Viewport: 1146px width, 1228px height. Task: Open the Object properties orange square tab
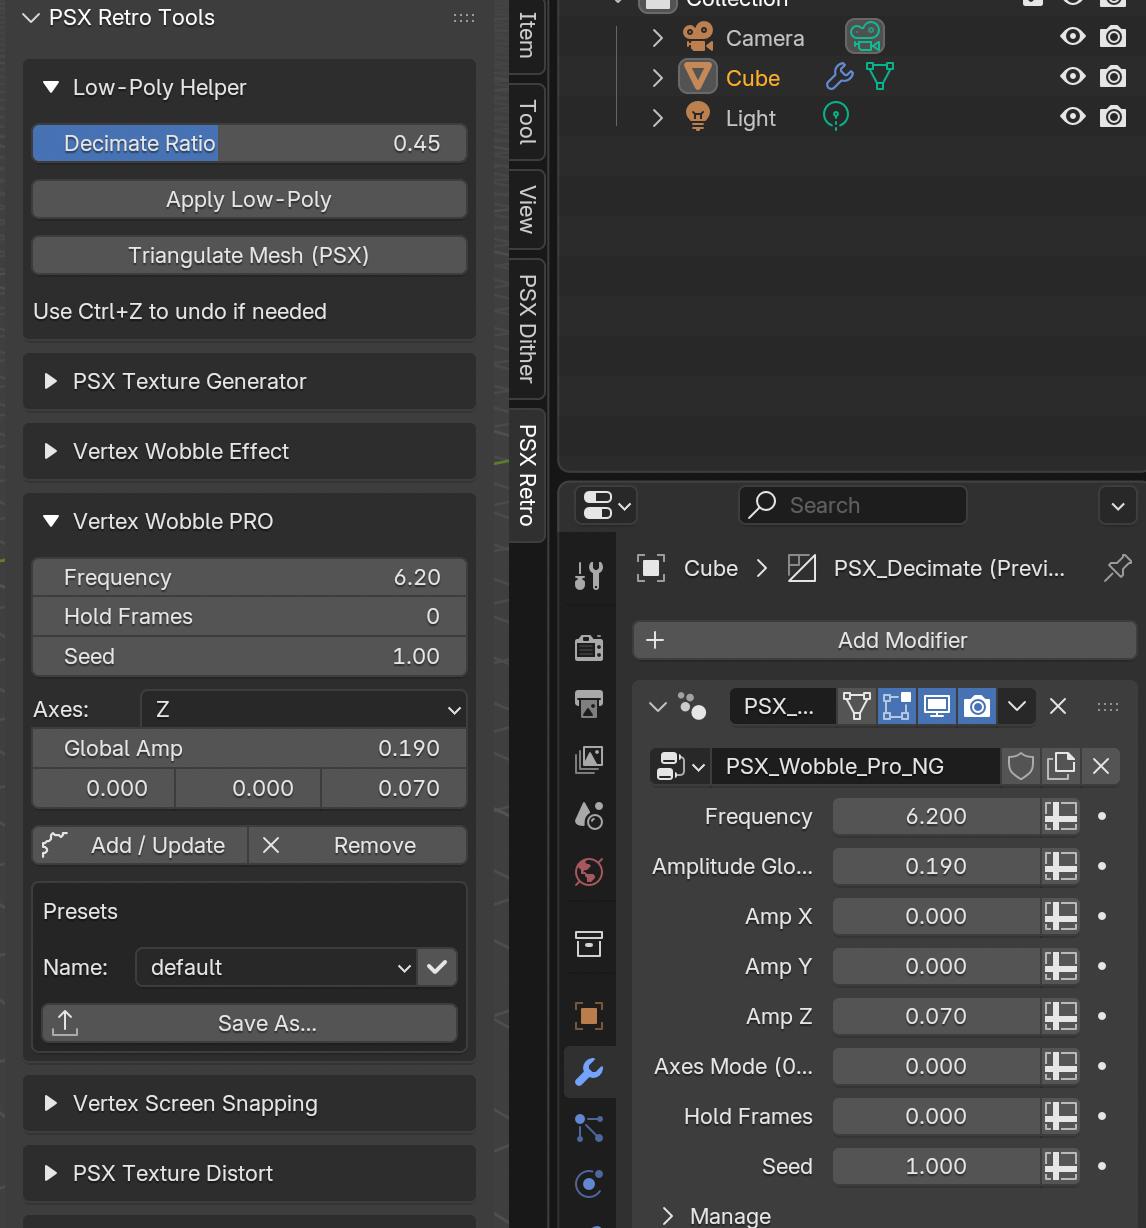(589, 1016)
